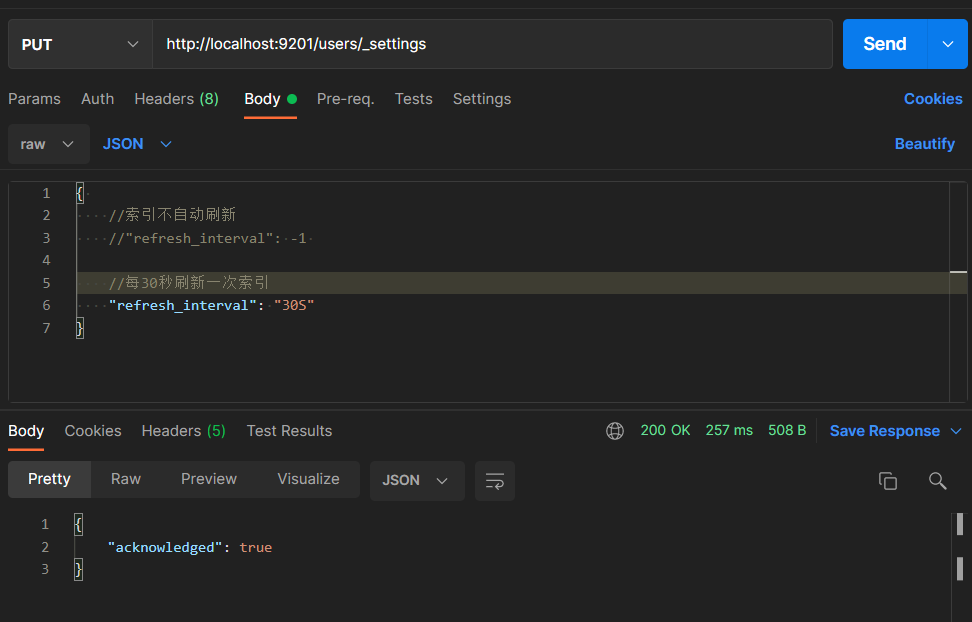This screenshot has width=972, height=622.
Task: Select the Raw response view
Action: click(x=126, y=479)
